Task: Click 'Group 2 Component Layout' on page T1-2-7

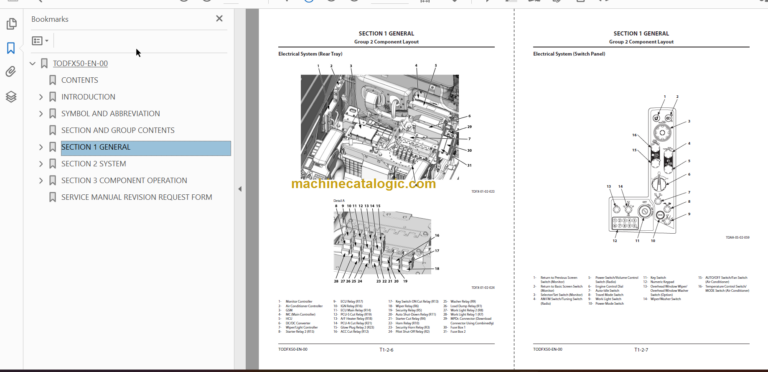Action: point(641,42)
